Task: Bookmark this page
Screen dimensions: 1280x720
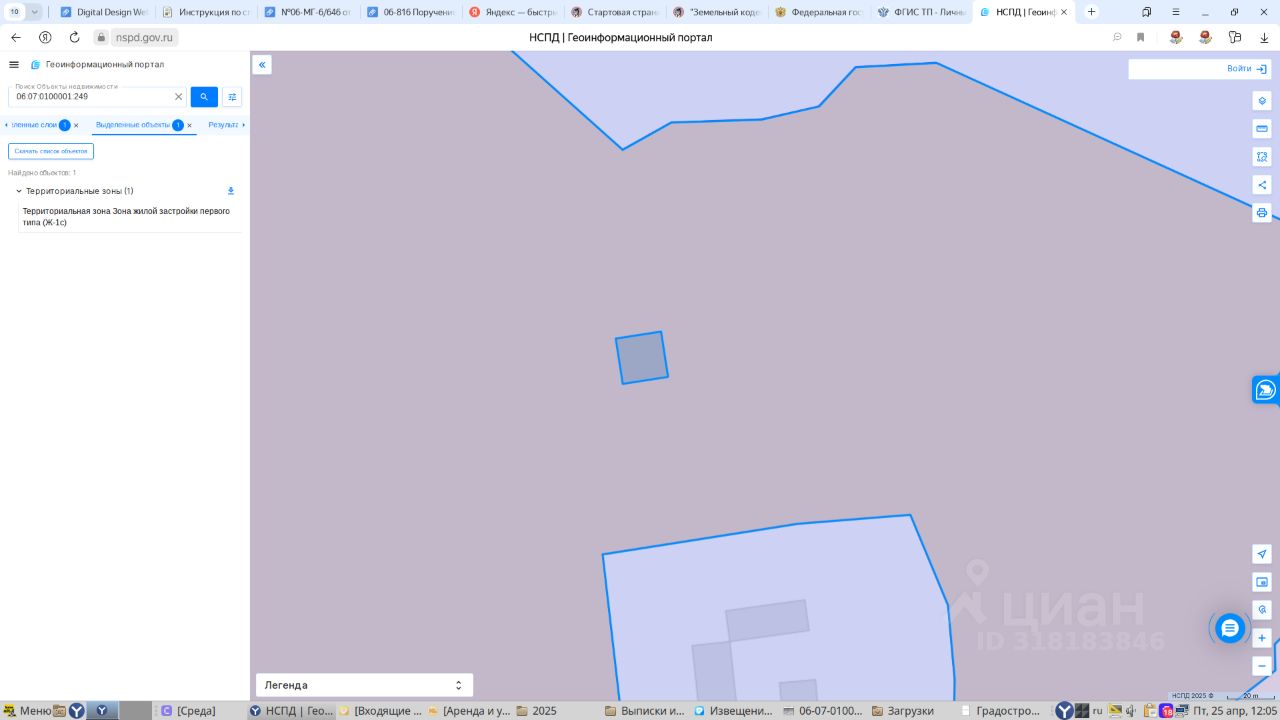Action: click(1140, 37)
